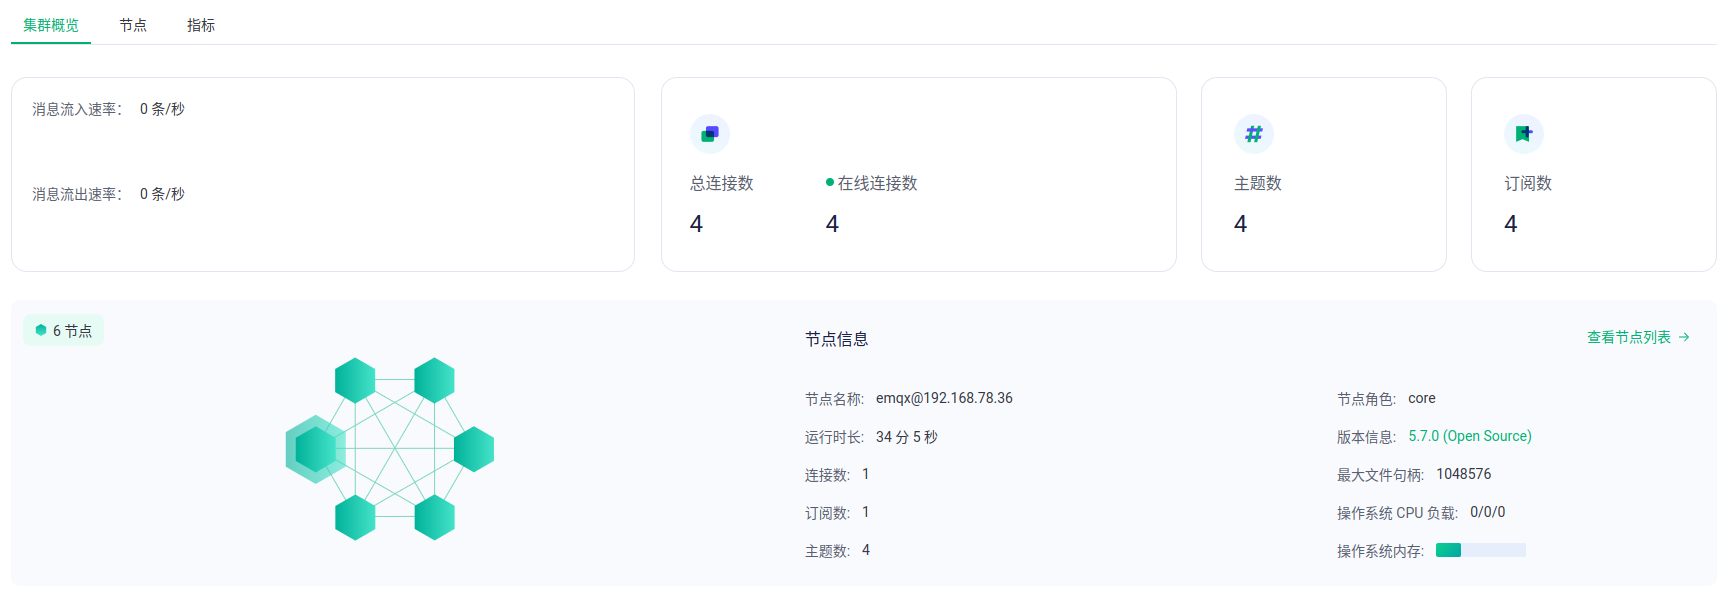Click the 总连接数 label
Viewport: 1733px width, 616px height.
point(722,183)
